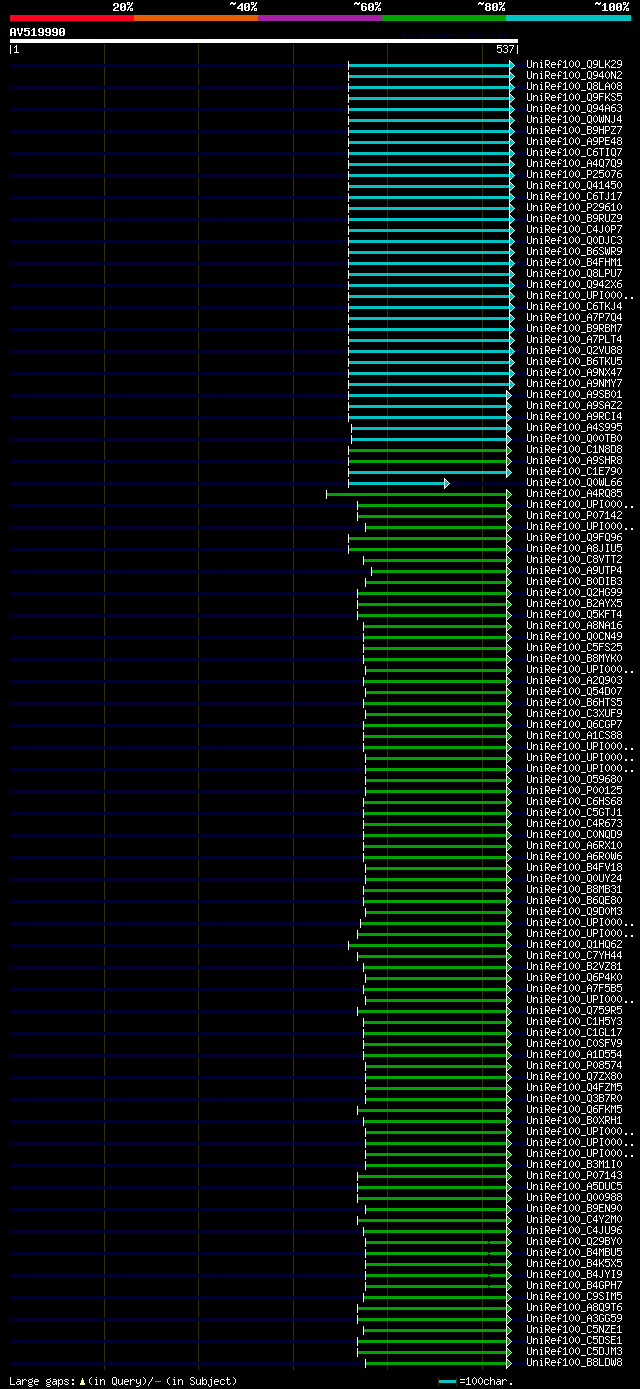
Task: Open hit UniRef100_A1CS88
Action: 574,735
